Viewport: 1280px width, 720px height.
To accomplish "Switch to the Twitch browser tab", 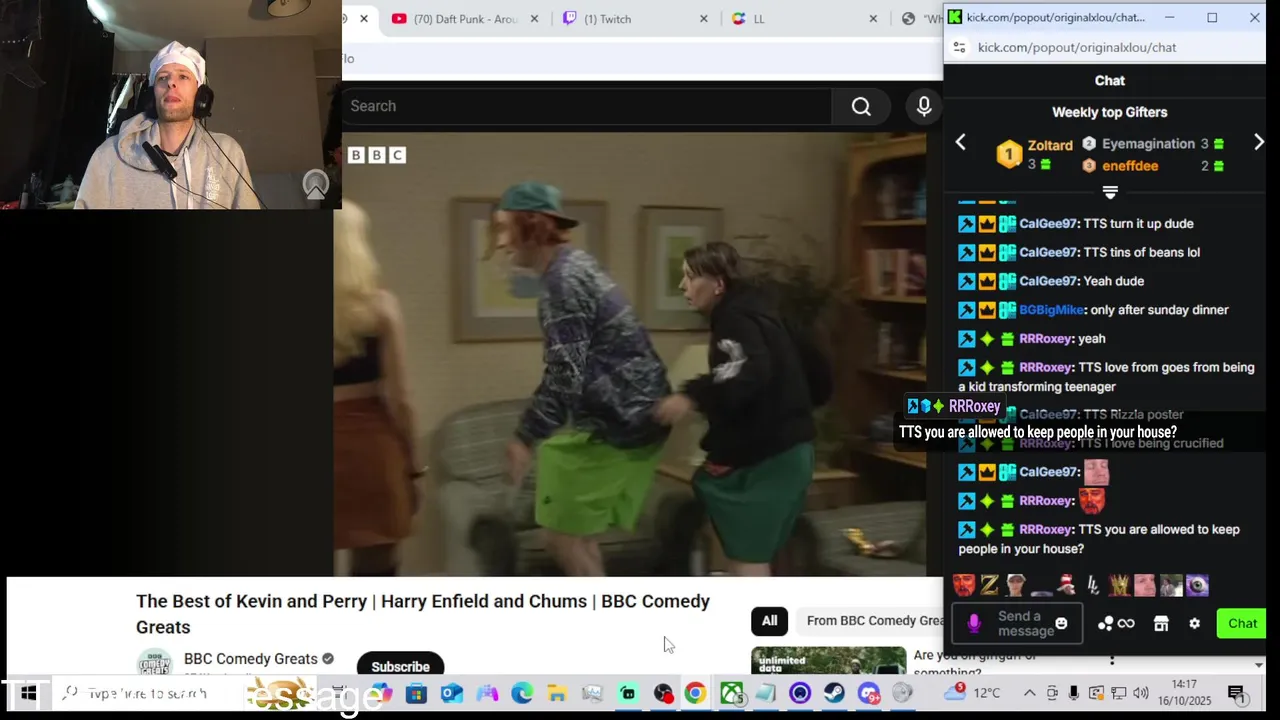I will [x=606, y=19].
